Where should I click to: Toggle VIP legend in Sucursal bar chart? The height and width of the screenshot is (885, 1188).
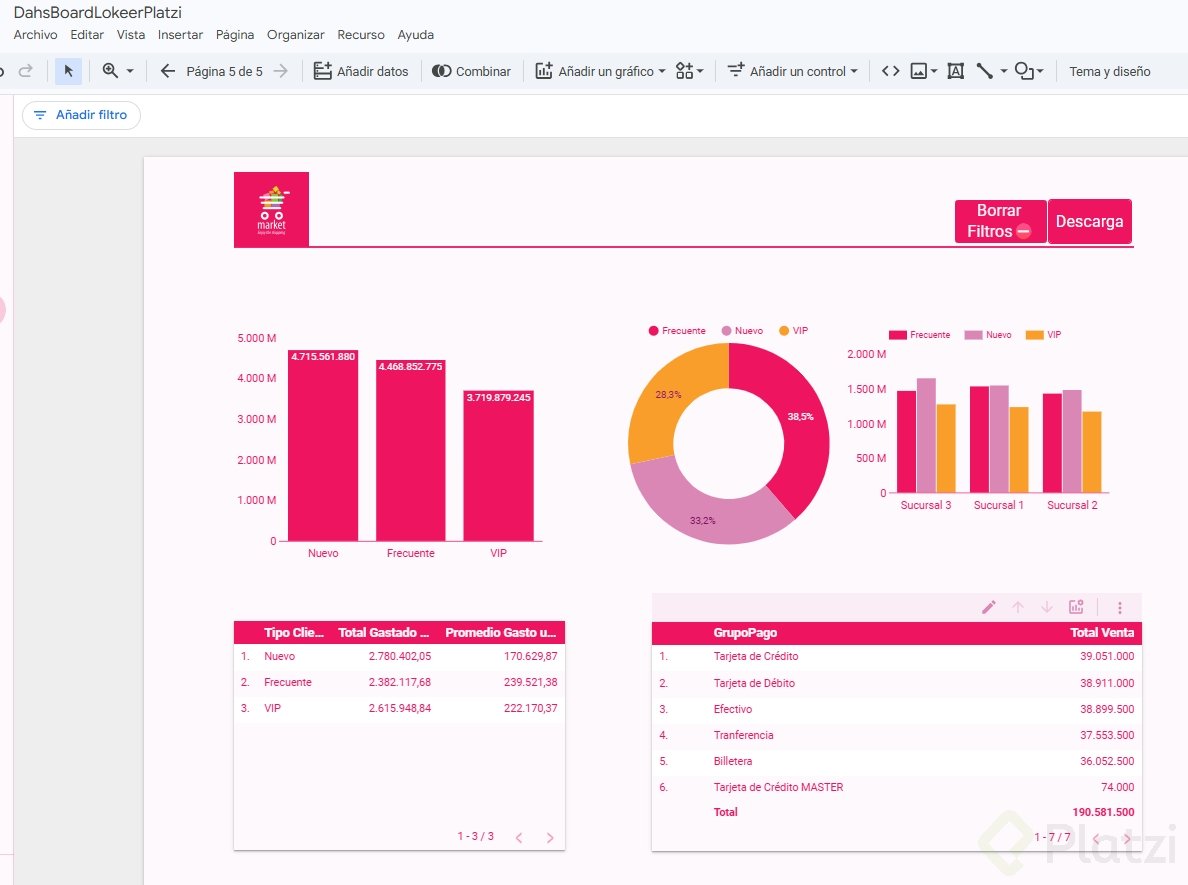tap(1043, 335)
